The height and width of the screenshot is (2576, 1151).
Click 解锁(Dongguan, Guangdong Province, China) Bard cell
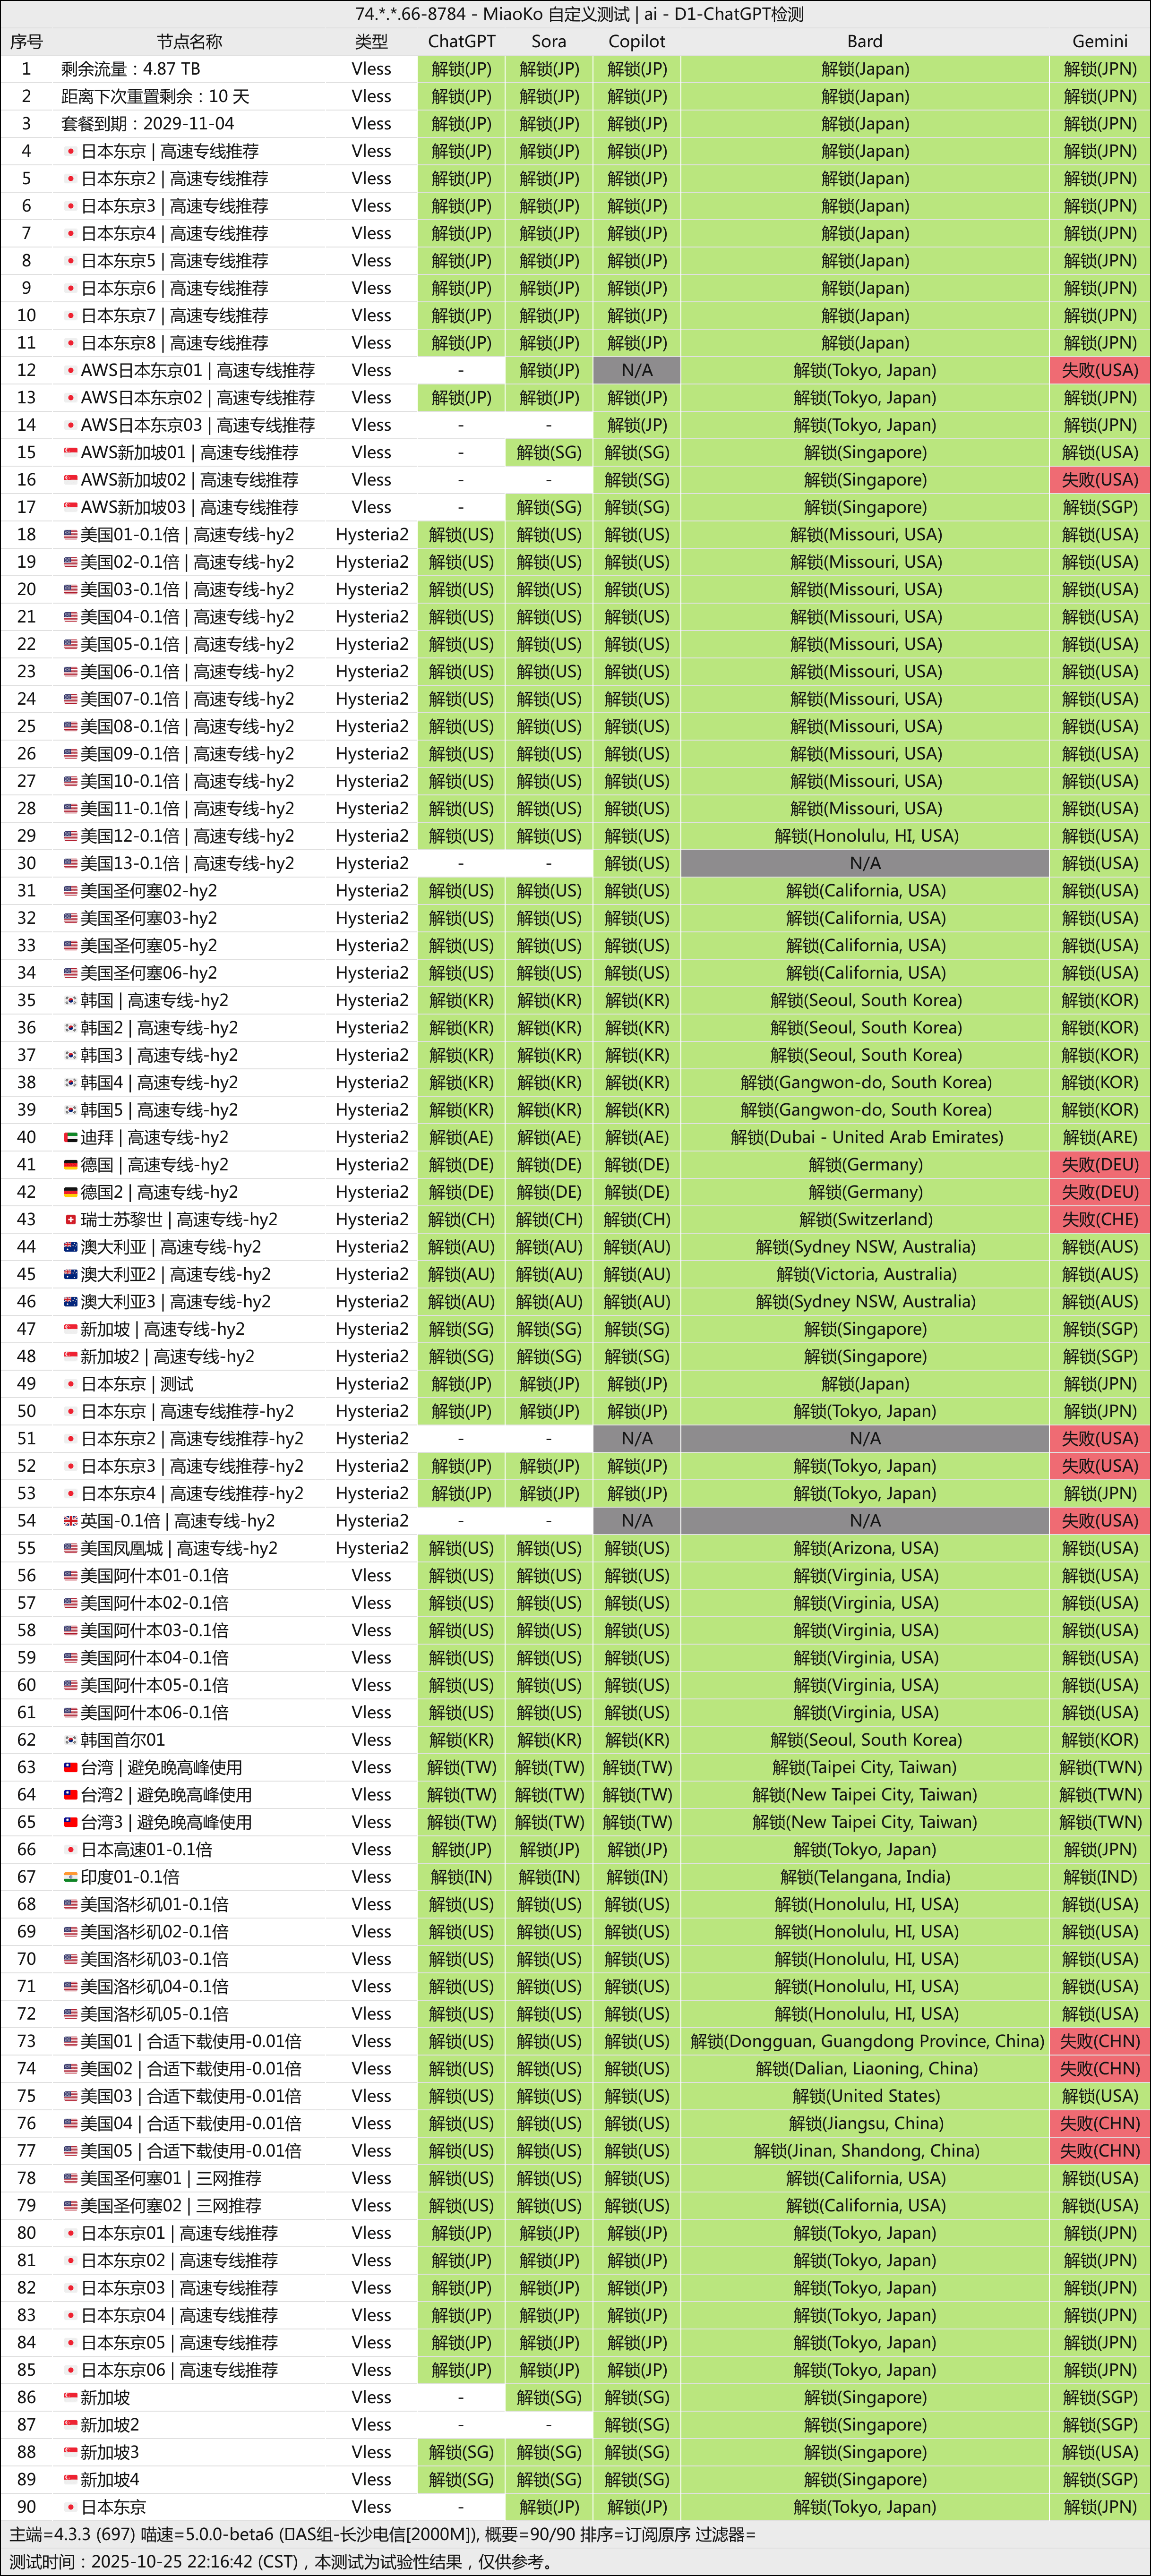coord(865,2041)
